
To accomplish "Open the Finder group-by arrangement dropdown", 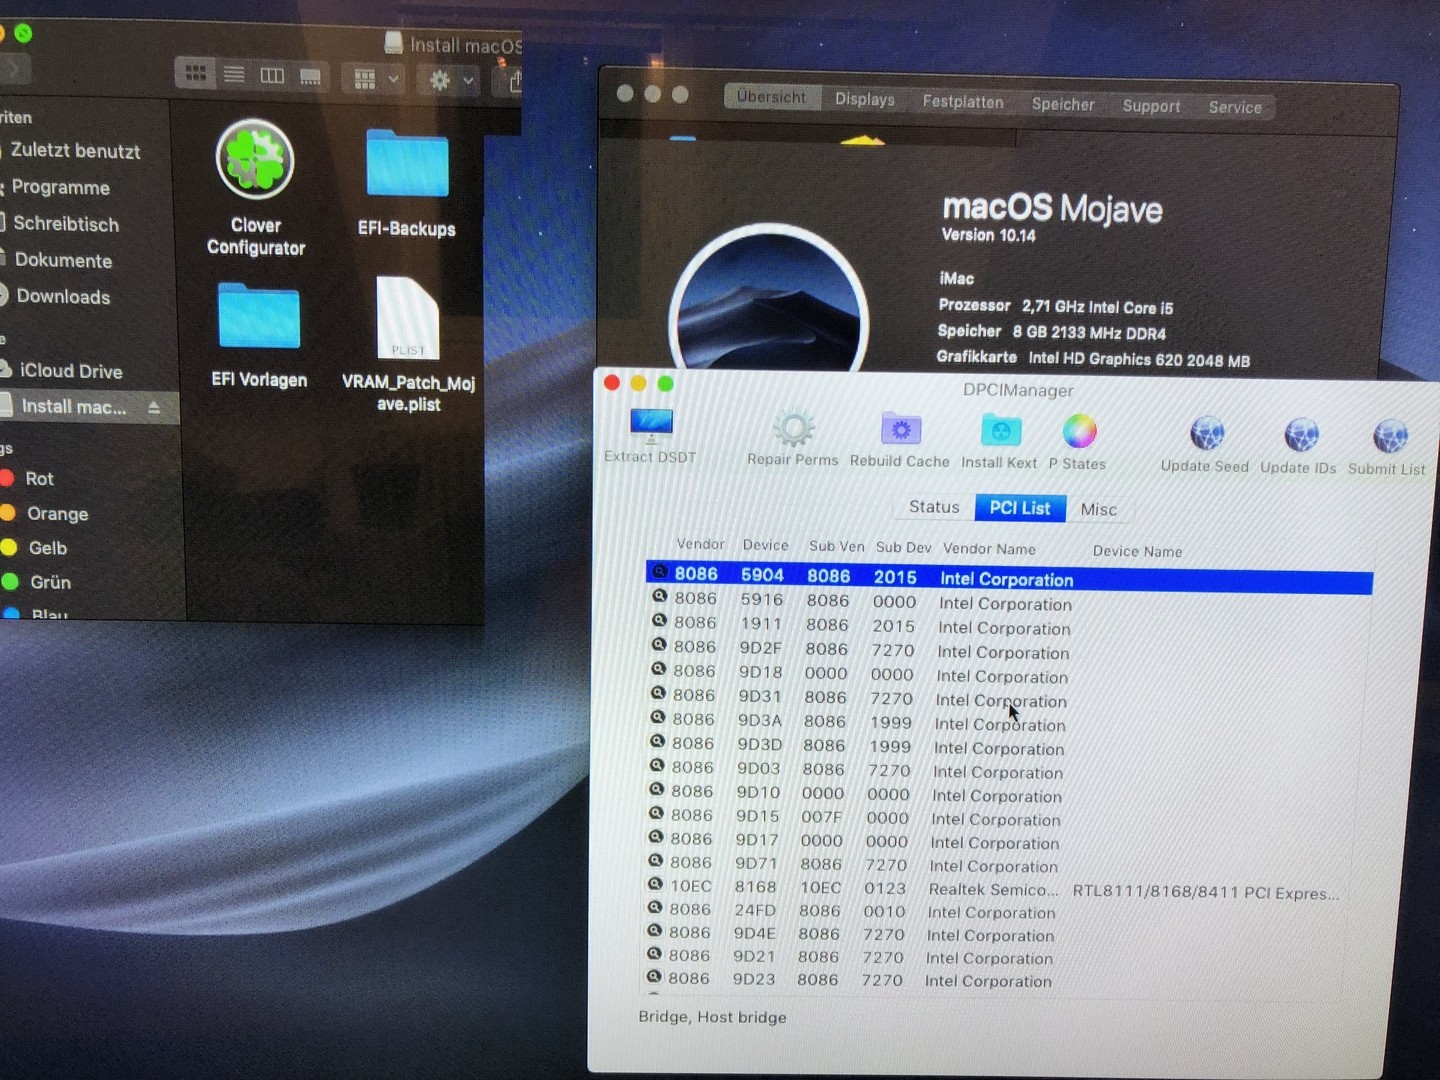I will click(x=375, y=78).
